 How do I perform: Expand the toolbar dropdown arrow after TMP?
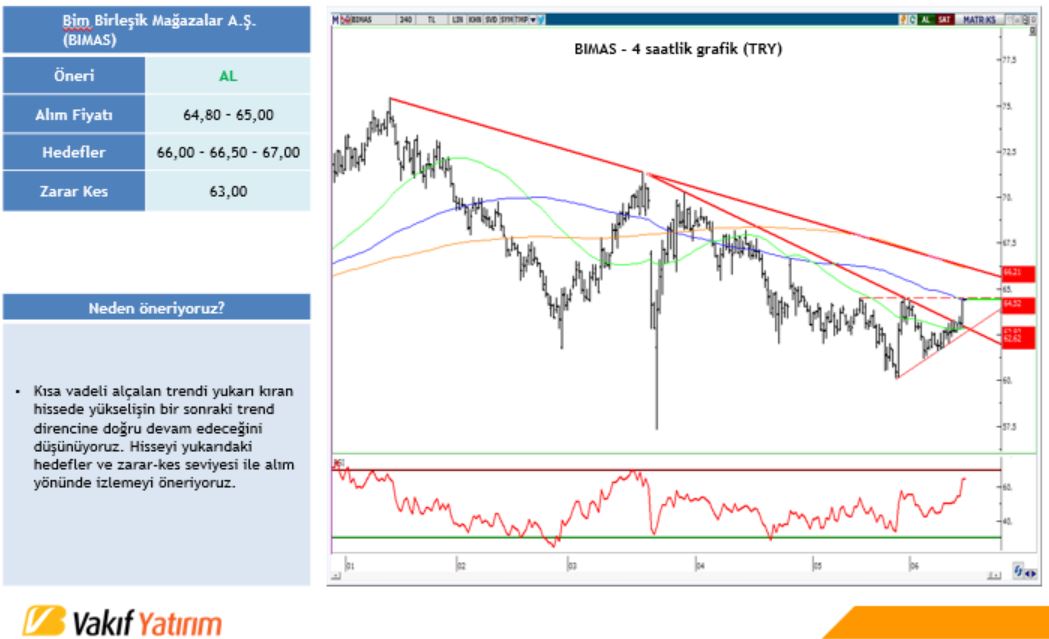tap(533, 20)
